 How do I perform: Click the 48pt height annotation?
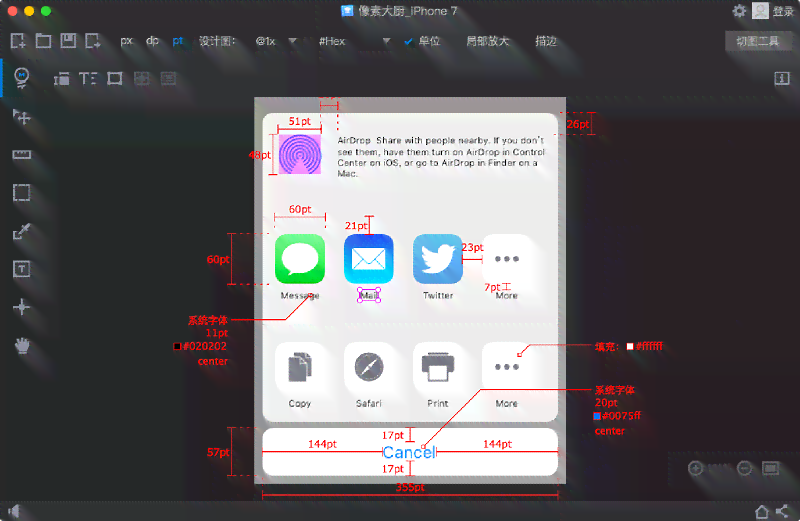[x=260, y=155]
